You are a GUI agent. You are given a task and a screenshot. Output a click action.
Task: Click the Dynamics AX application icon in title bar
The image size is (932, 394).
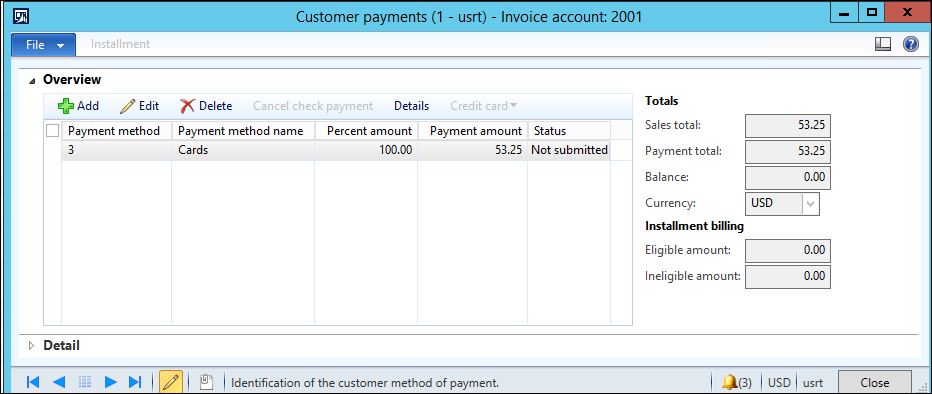[20, 15]
